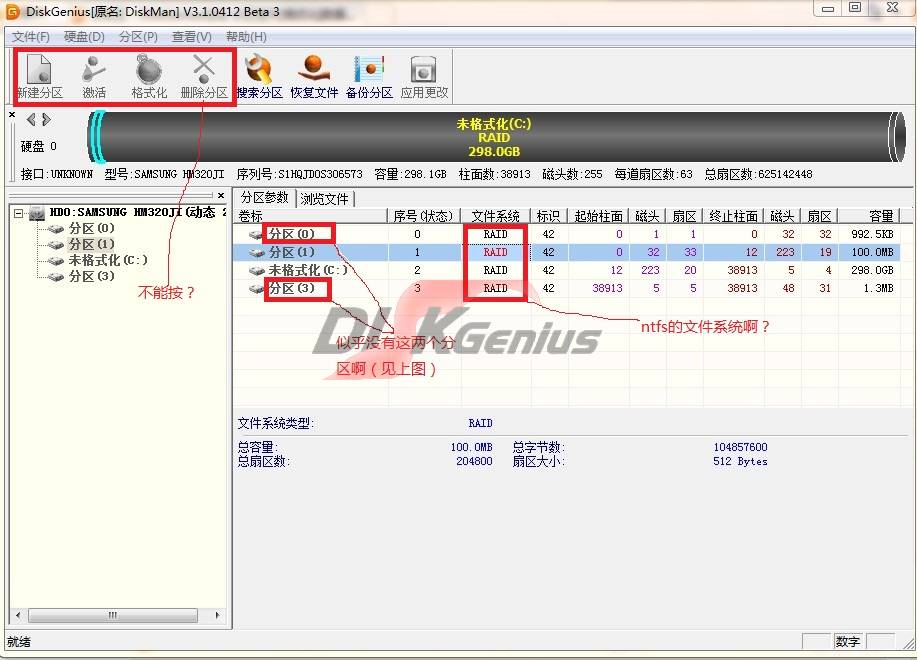
Task: Click the 数字 status bar indicator
Action: (847, 641)
